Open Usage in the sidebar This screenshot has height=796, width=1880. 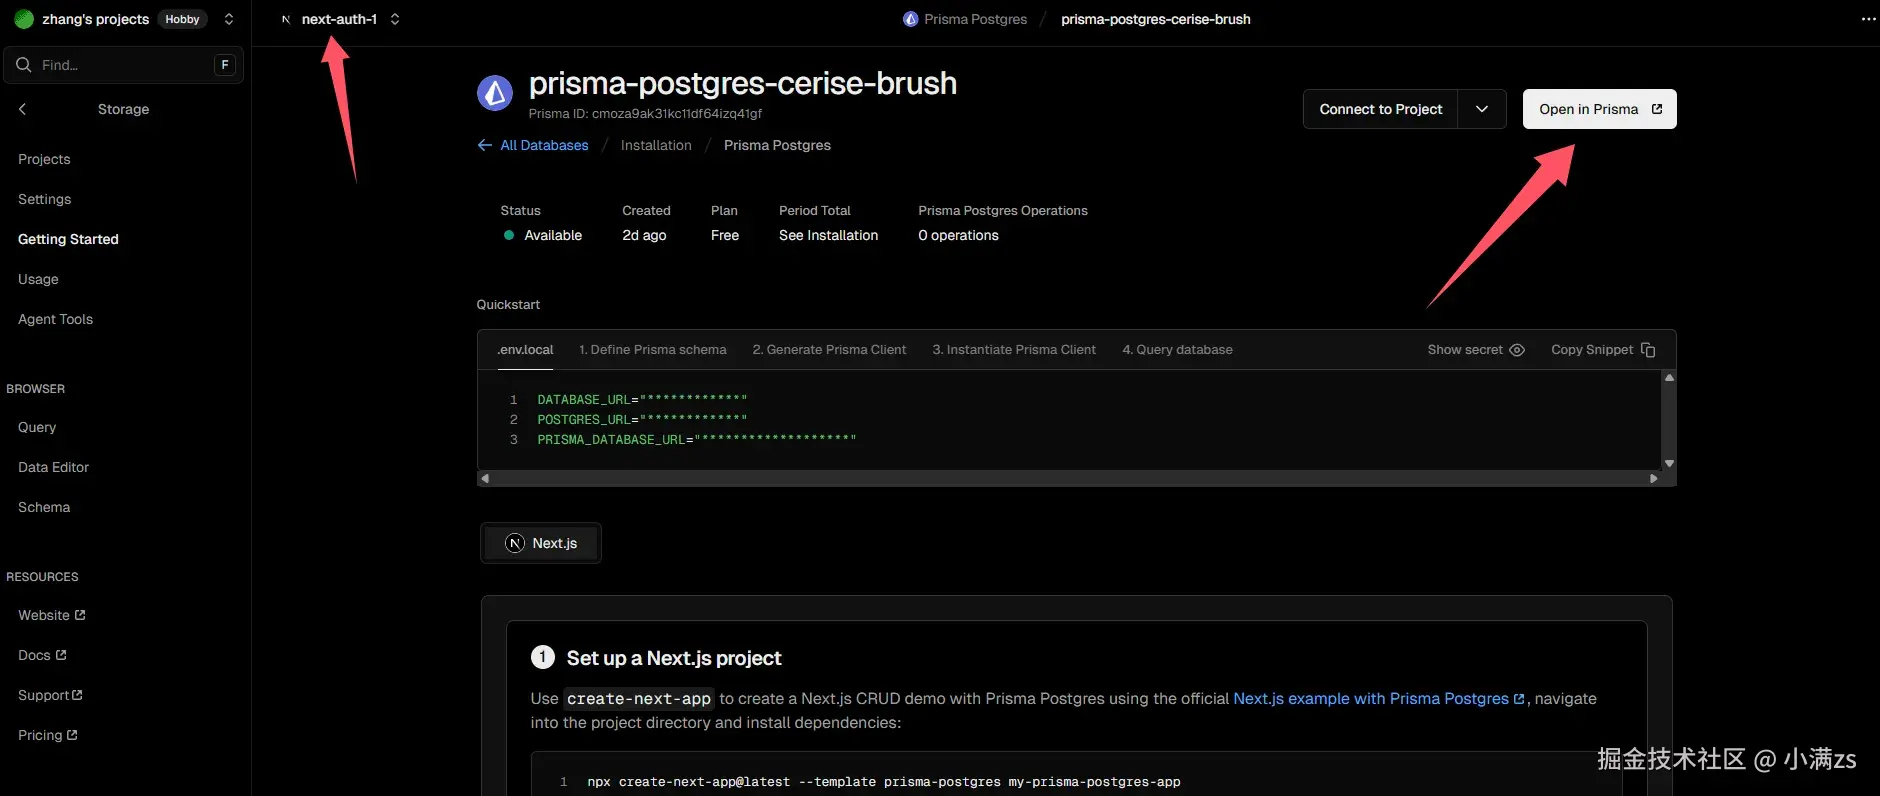pos(38,279)
